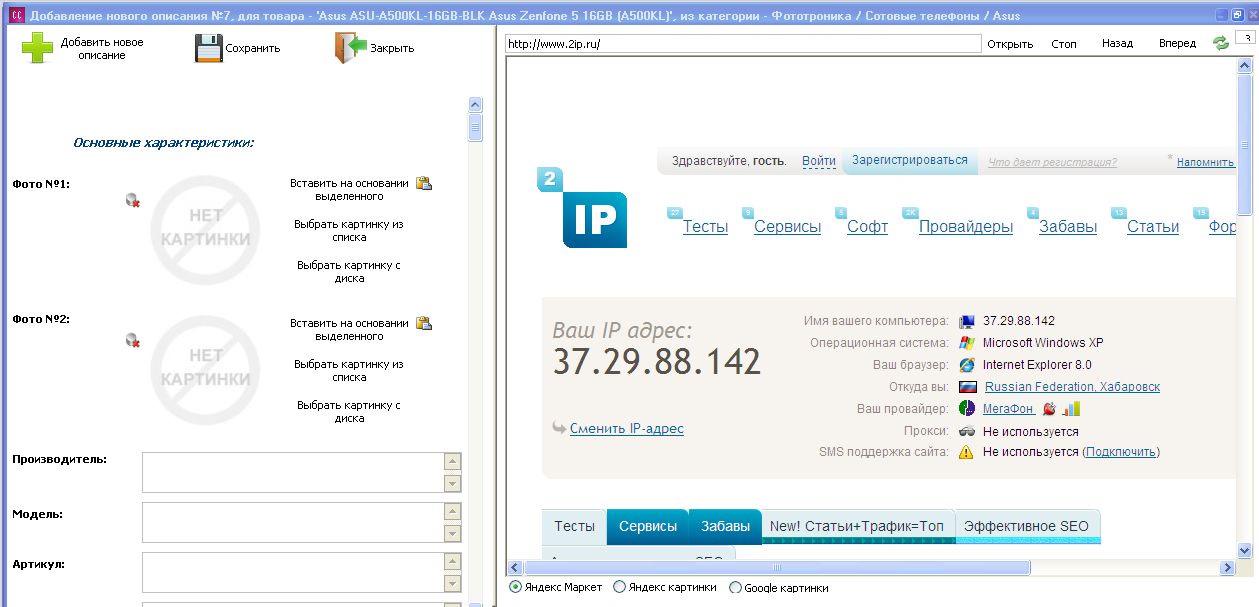This screenshot has width=1259, height=607.
Task: Click up arrow of Производитель field
Action: [452, 462]
